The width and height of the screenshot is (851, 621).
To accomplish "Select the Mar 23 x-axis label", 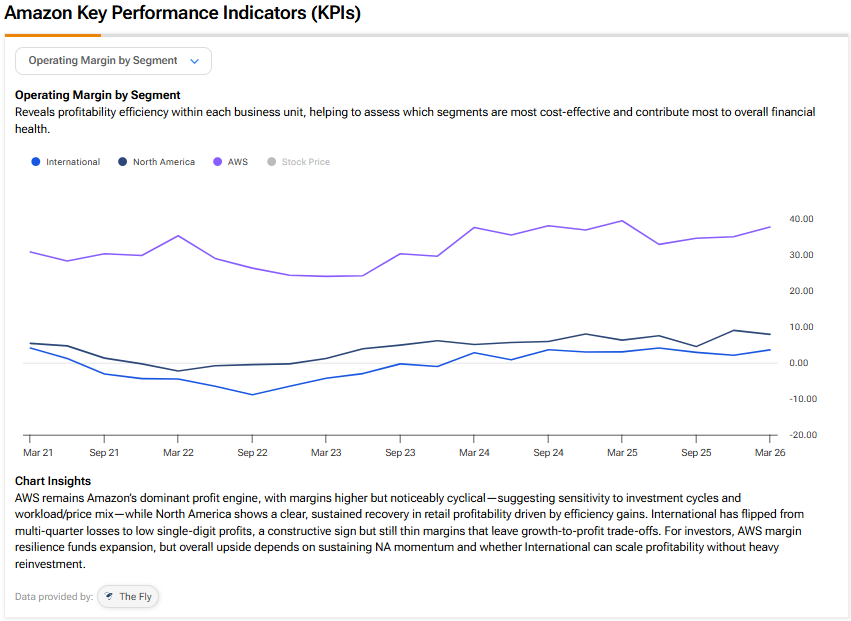I will point(326,453).
